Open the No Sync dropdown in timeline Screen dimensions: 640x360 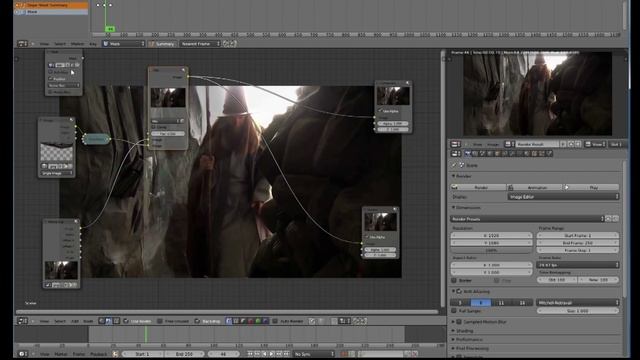click(314, 354)
